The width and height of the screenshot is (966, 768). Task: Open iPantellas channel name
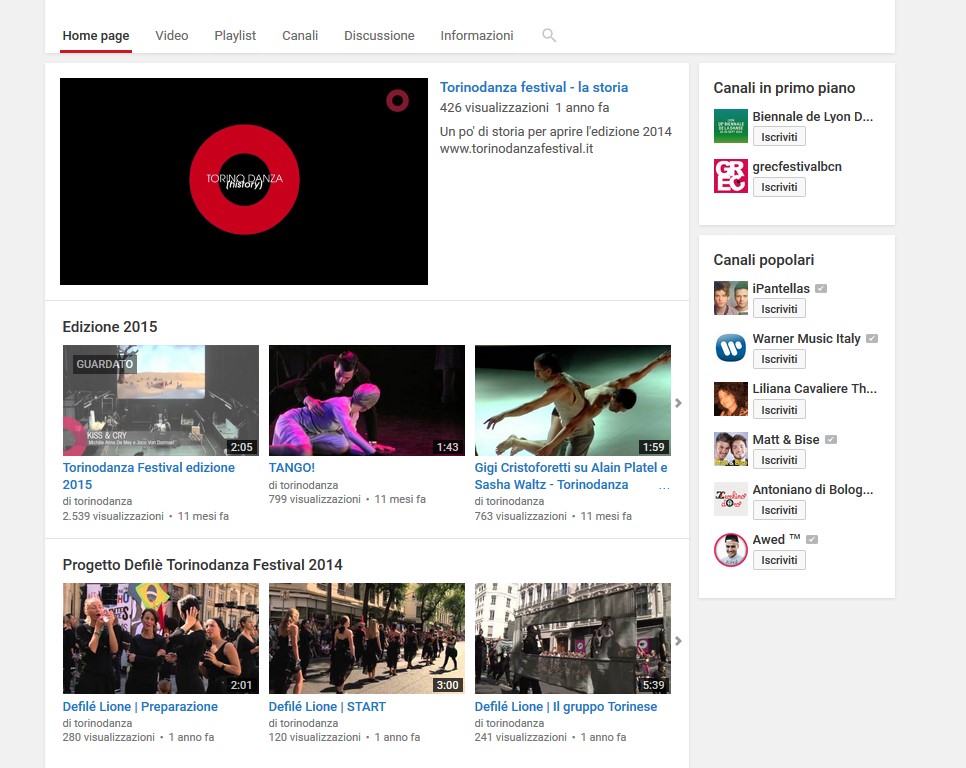pos(781,288)
